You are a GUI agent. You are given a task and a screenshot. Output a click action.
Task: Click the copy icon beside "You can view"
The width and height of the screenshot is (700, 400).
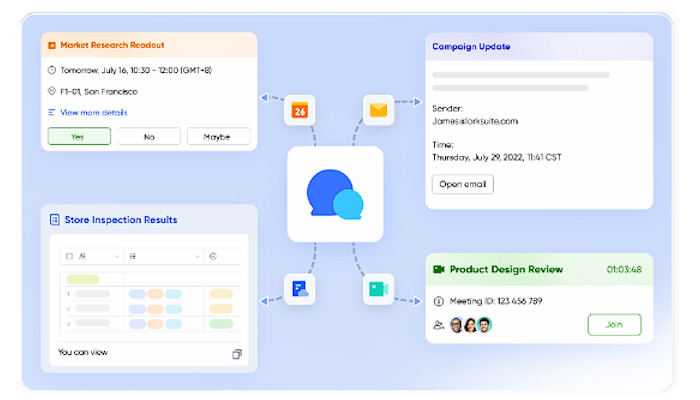click(237, 353)
